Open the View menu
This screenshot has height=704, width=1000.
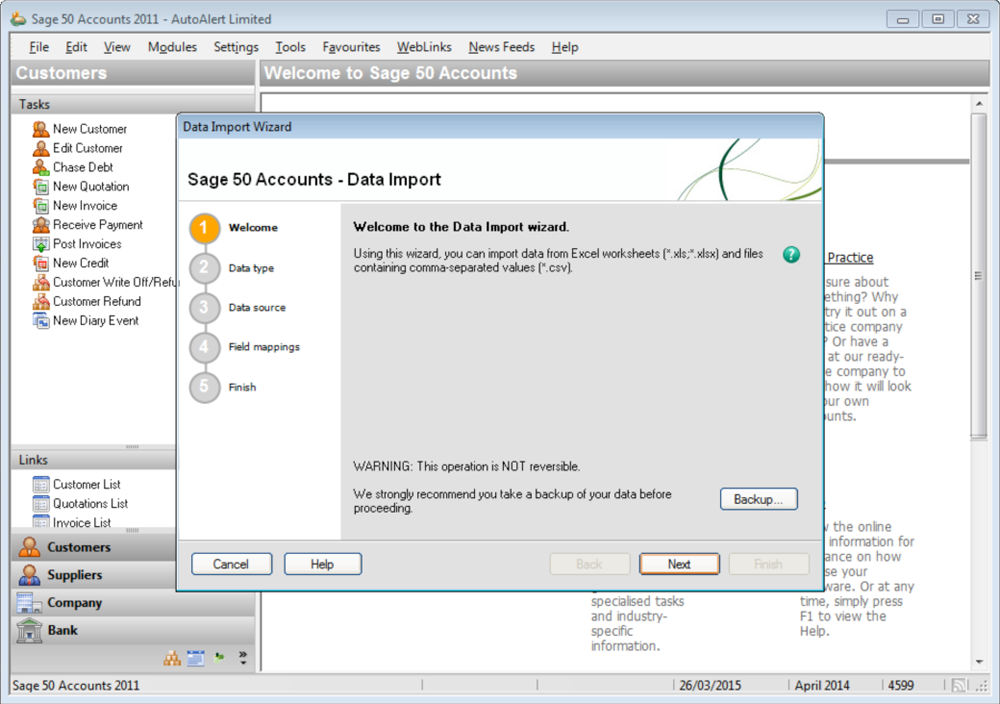(117, 47)
